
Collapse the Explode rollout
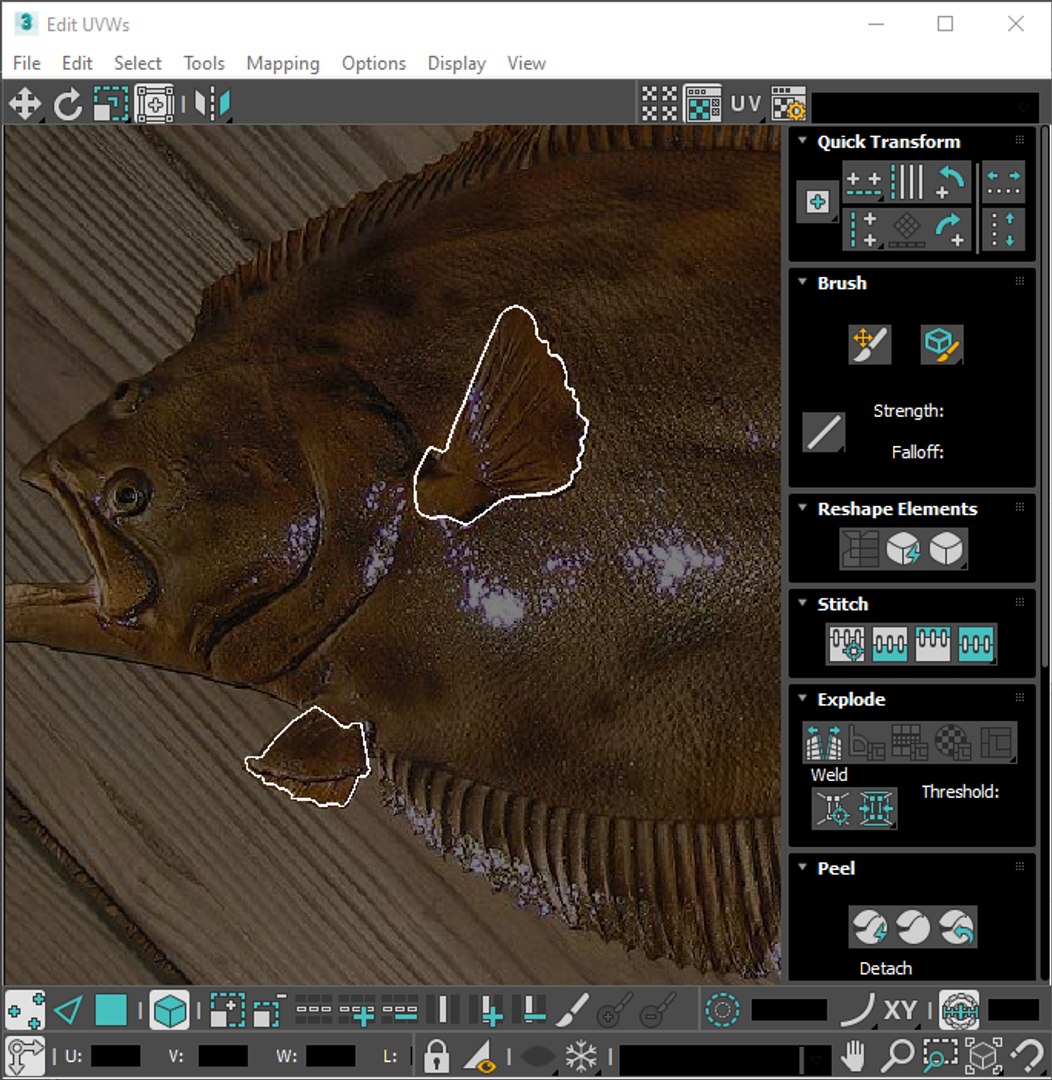click(803, 697)
